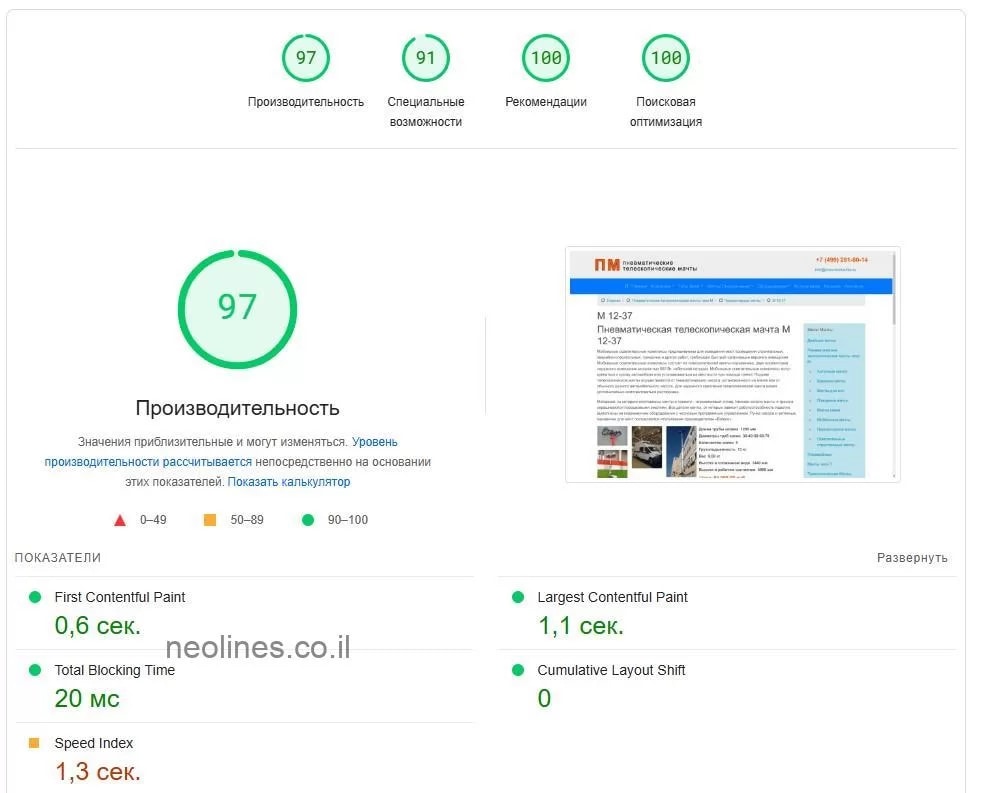Click the green dot beside Total Blocking Time

click(x=35, y=670)
